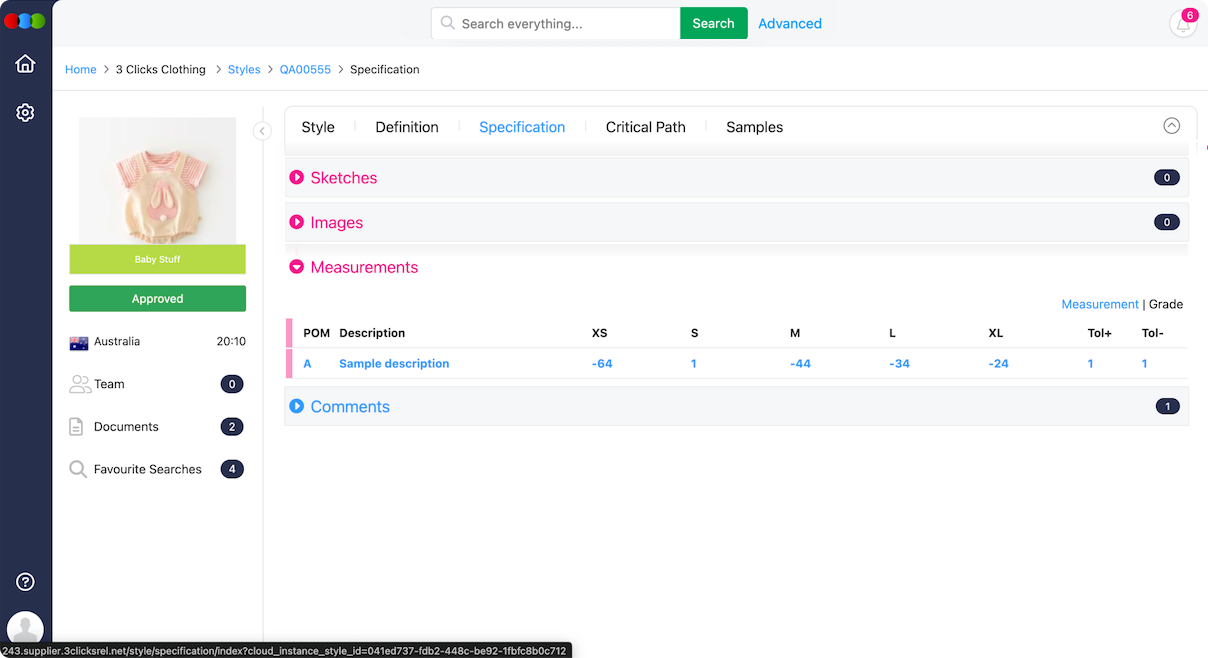Viewport: 1208px width, 658px height.
Task: Open the Documents file icon
Action: pos(76,427)
